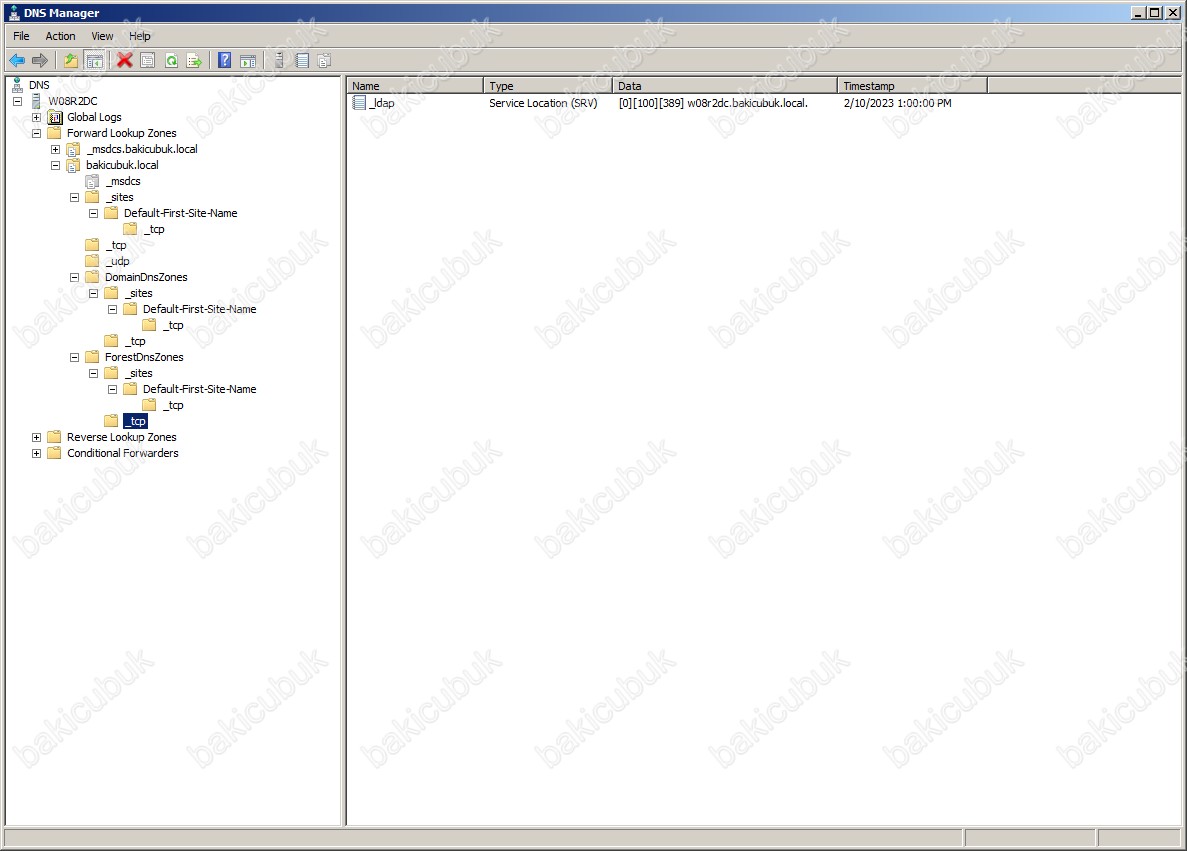Open Properties from the toolbar icon
Image resolution: width=1187 pixels, height=851 pixels.
coord(148,61)
